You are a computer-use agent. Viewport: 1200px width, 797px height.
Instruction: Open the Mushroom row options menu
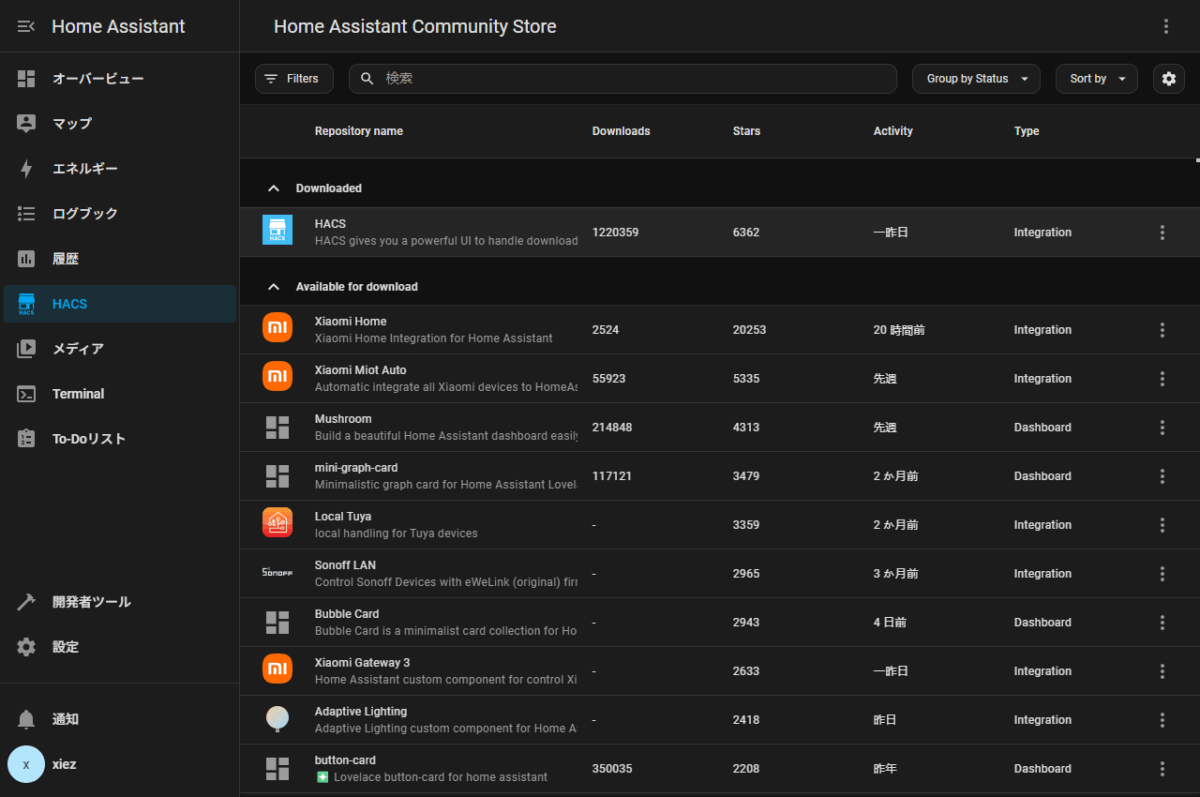[1162, 427]
